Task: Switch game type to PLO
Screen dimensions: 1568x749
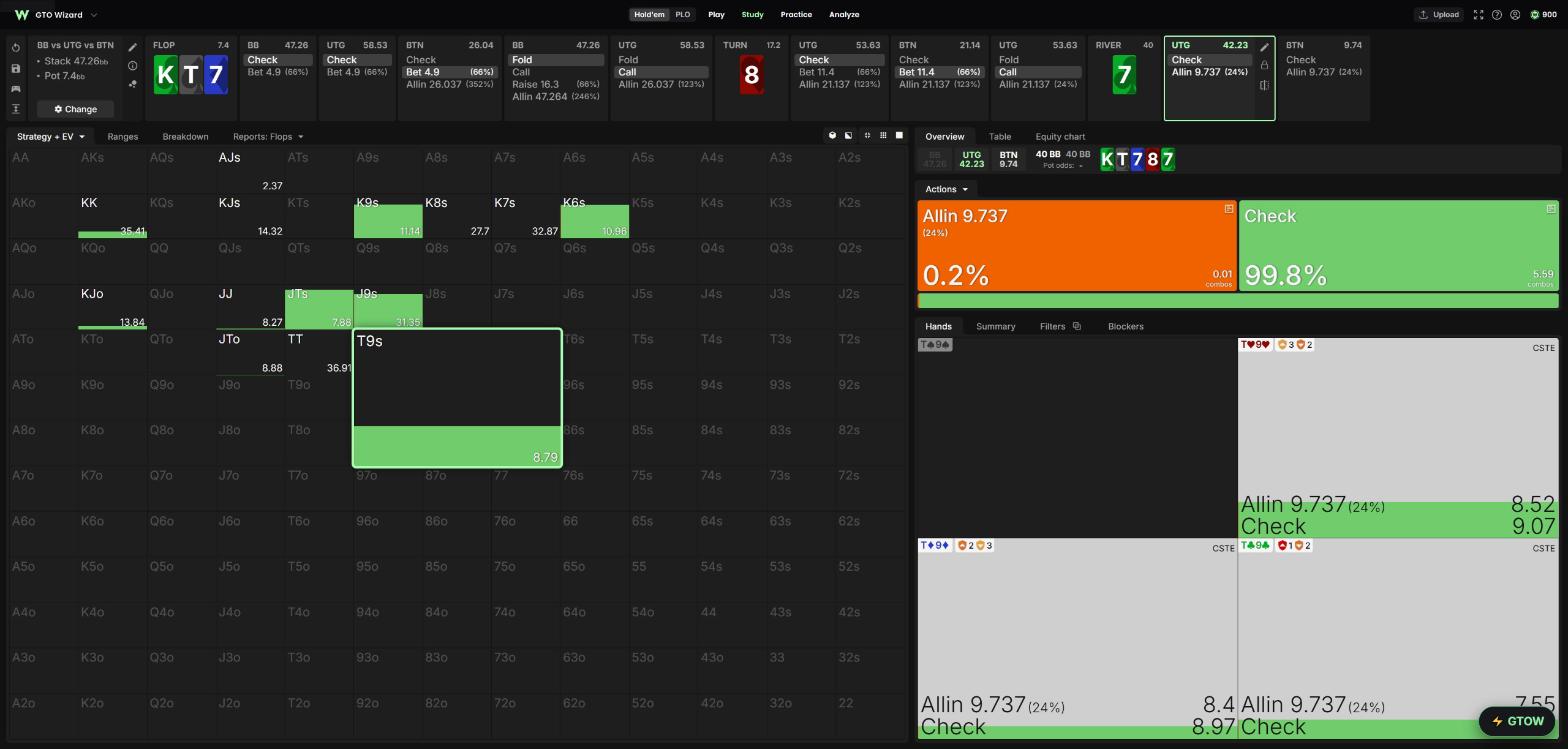Action: click(x=682, y=15)
